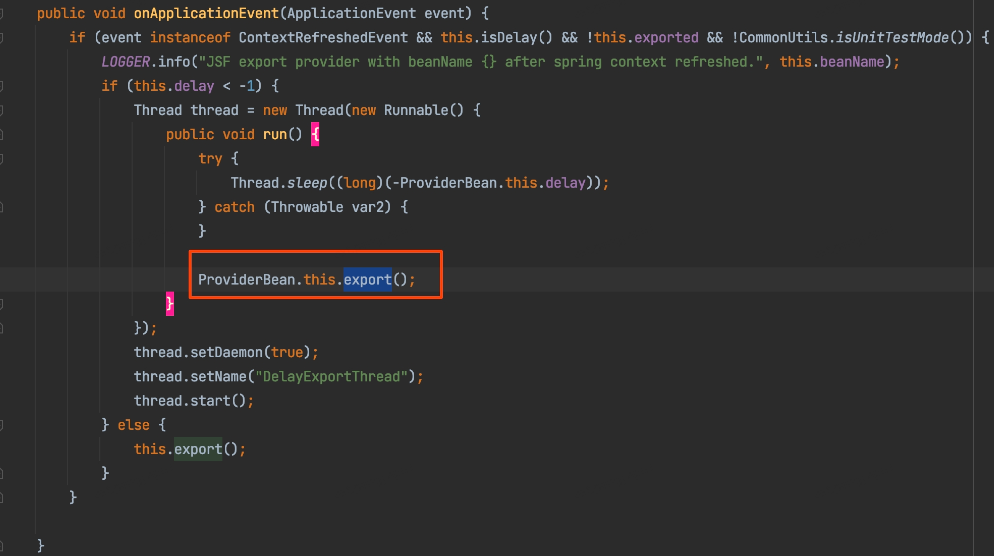
Task: Click the isUnitTestMode method call
Action: coord(892,37)
